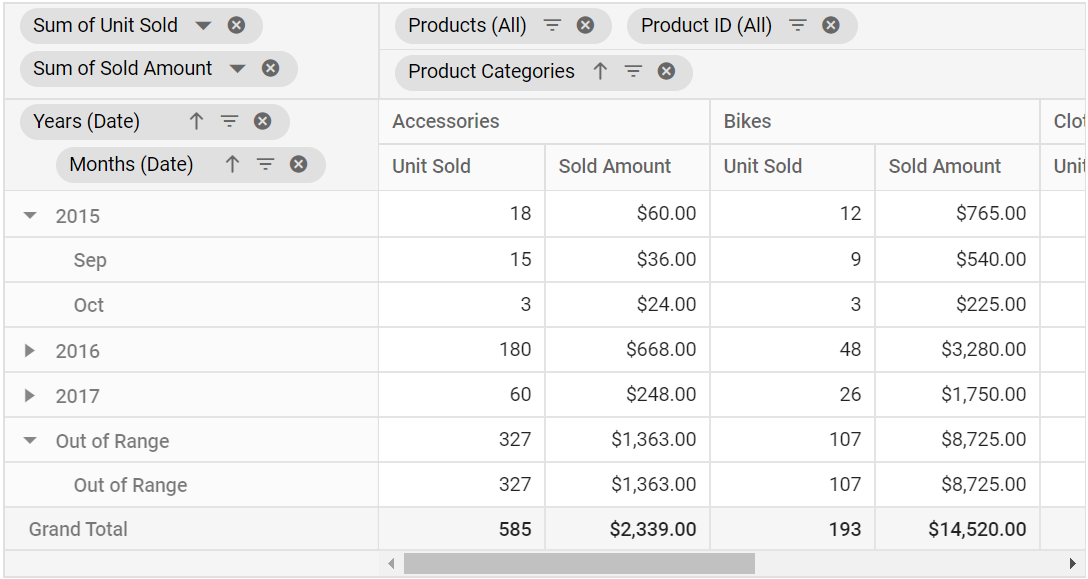Viewport: 1088px width, 579px height.
Task: Expand the 2016 year row
Action: click(30, 351)
